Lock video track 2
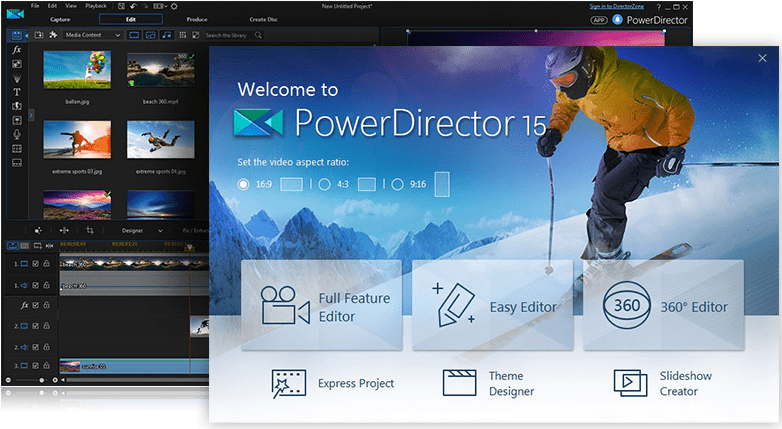The width and height of the screenshot is (782, 429). [46, 326]
